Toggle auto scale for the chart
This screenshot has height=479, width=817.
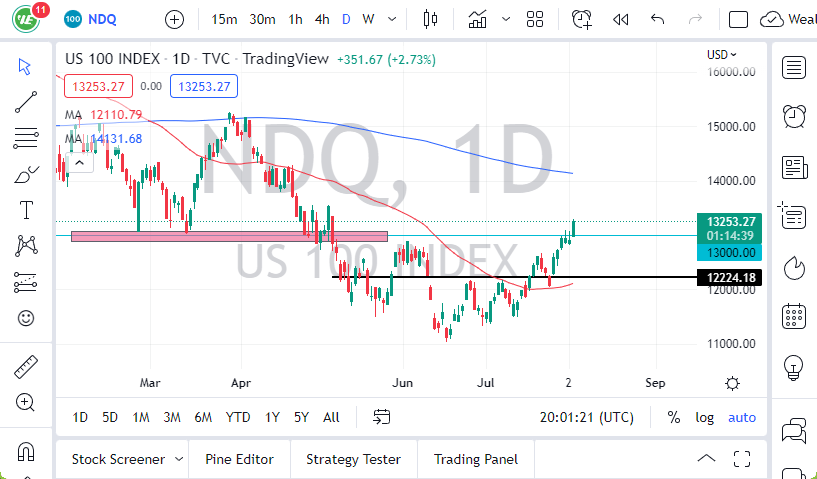(x=742, y=417)
